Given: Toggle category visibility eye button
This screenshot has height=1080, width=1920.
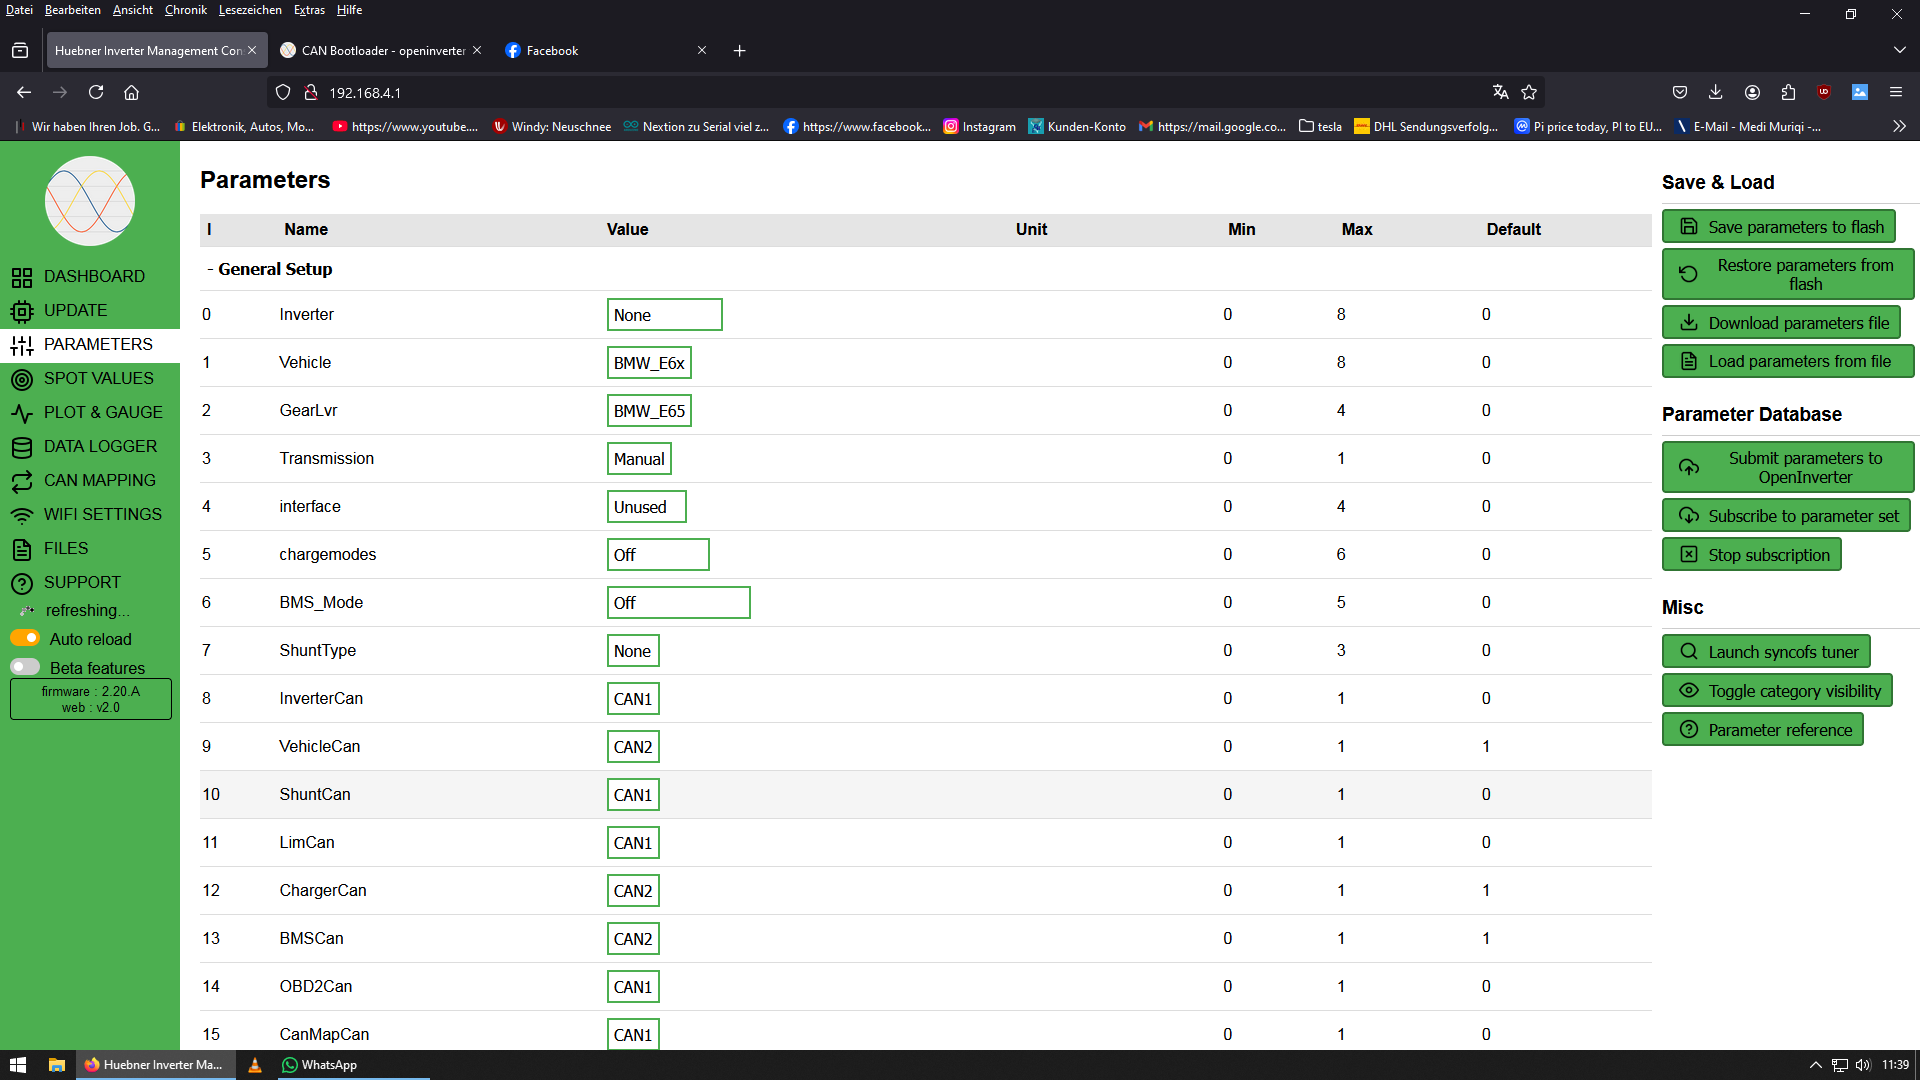Looking at the screenshot, I should tap(1777, 691).
